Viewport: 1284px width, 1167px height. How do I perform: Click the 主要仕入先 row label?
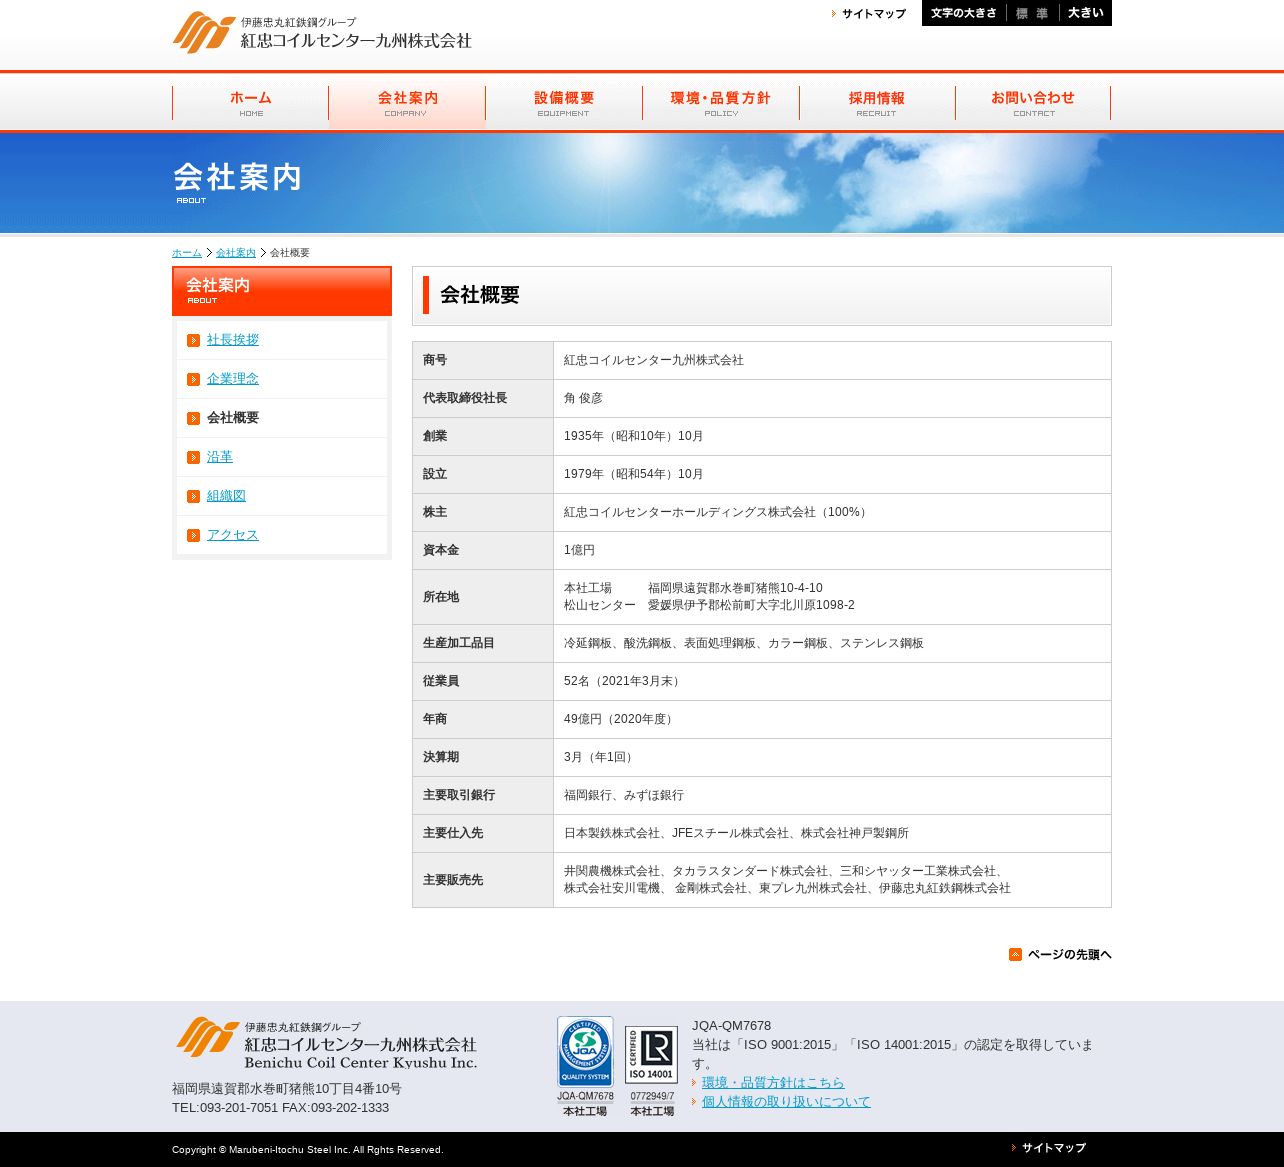453,833
